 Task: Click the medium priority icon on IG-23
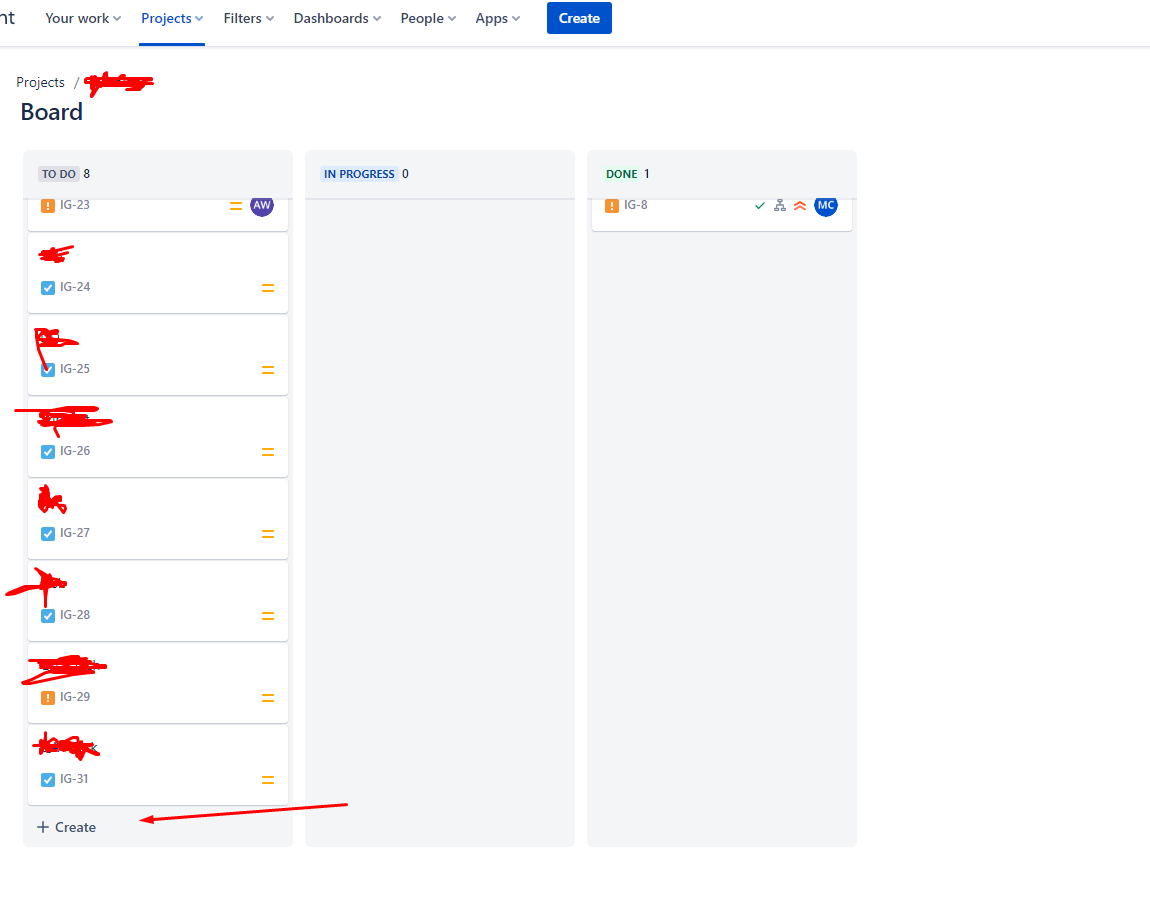[235, 206]
